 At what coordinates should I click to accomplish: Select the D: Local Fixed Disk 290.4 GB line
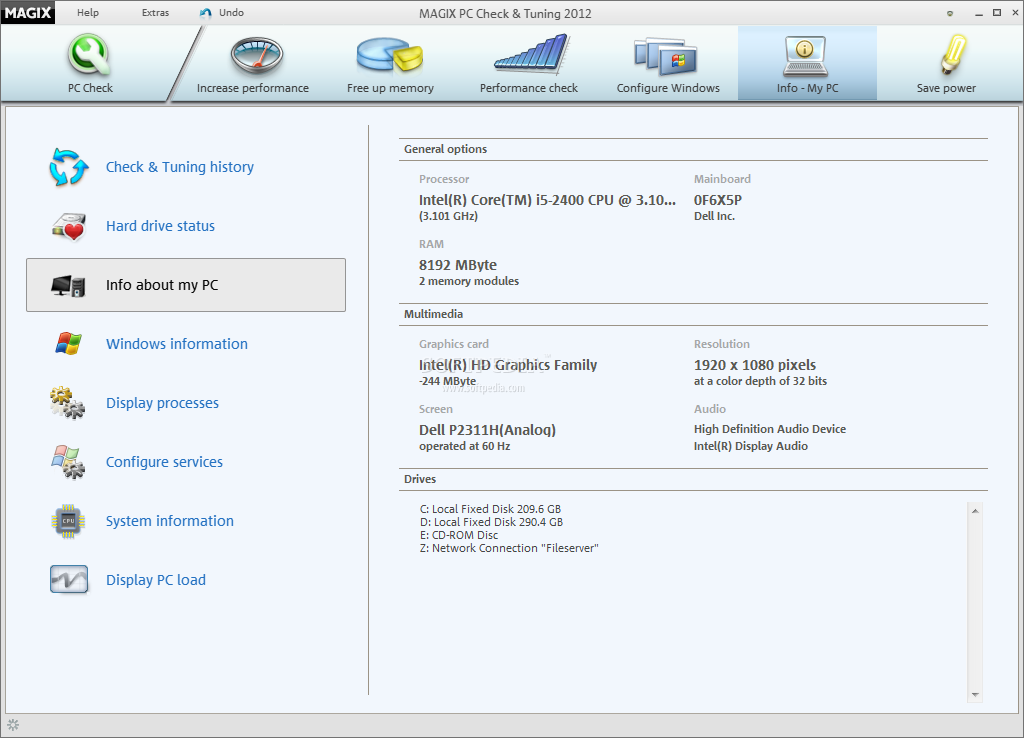491,522
